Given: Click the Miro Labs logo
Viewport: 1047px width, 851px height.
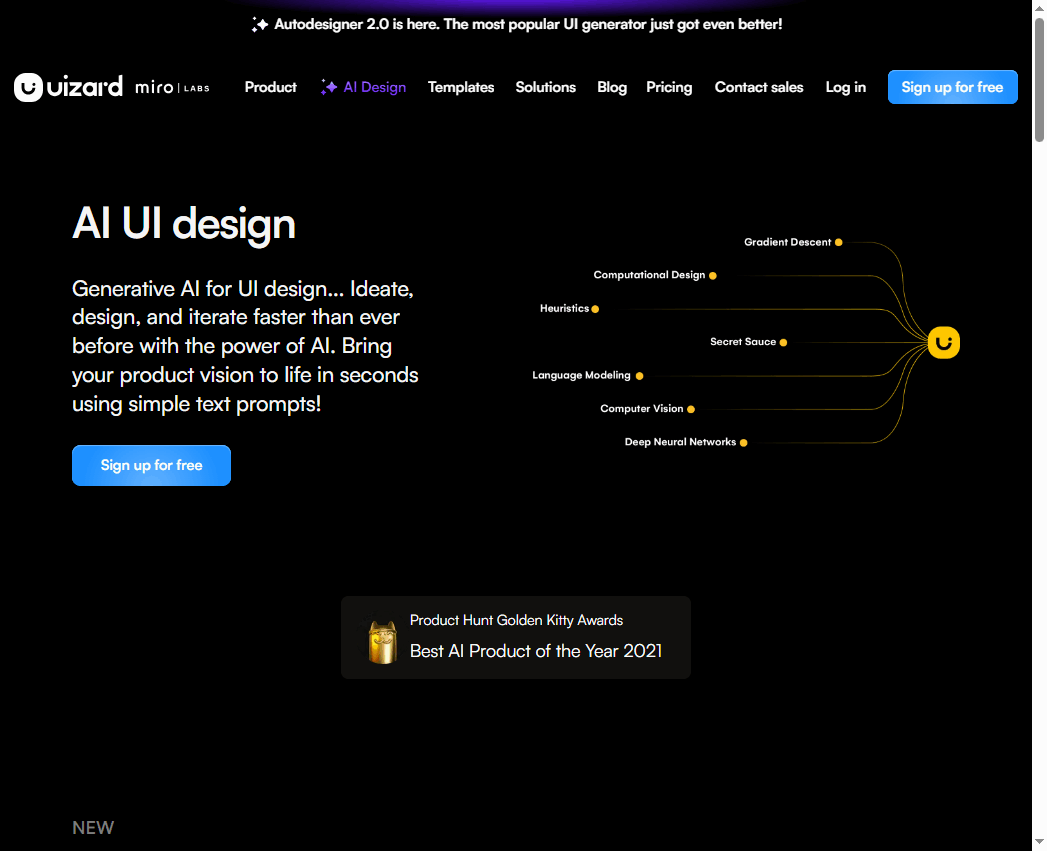Looking at the screenshot, I should pyautogui.click(x=172, y=88).
